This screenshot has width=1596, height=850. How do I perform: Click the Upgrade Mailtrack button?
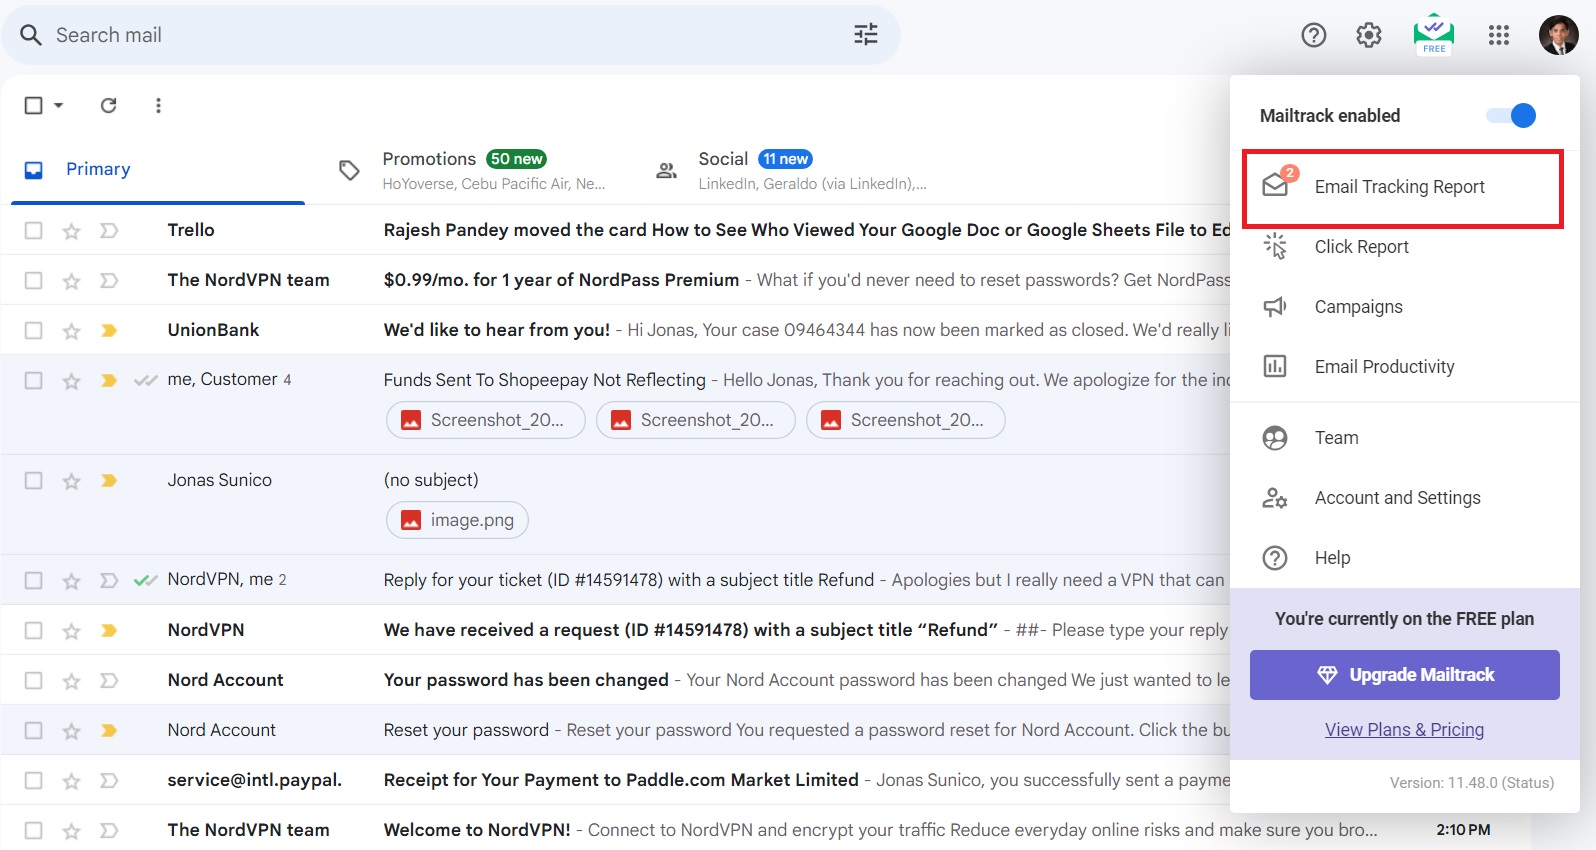(x=1405, y=675)
